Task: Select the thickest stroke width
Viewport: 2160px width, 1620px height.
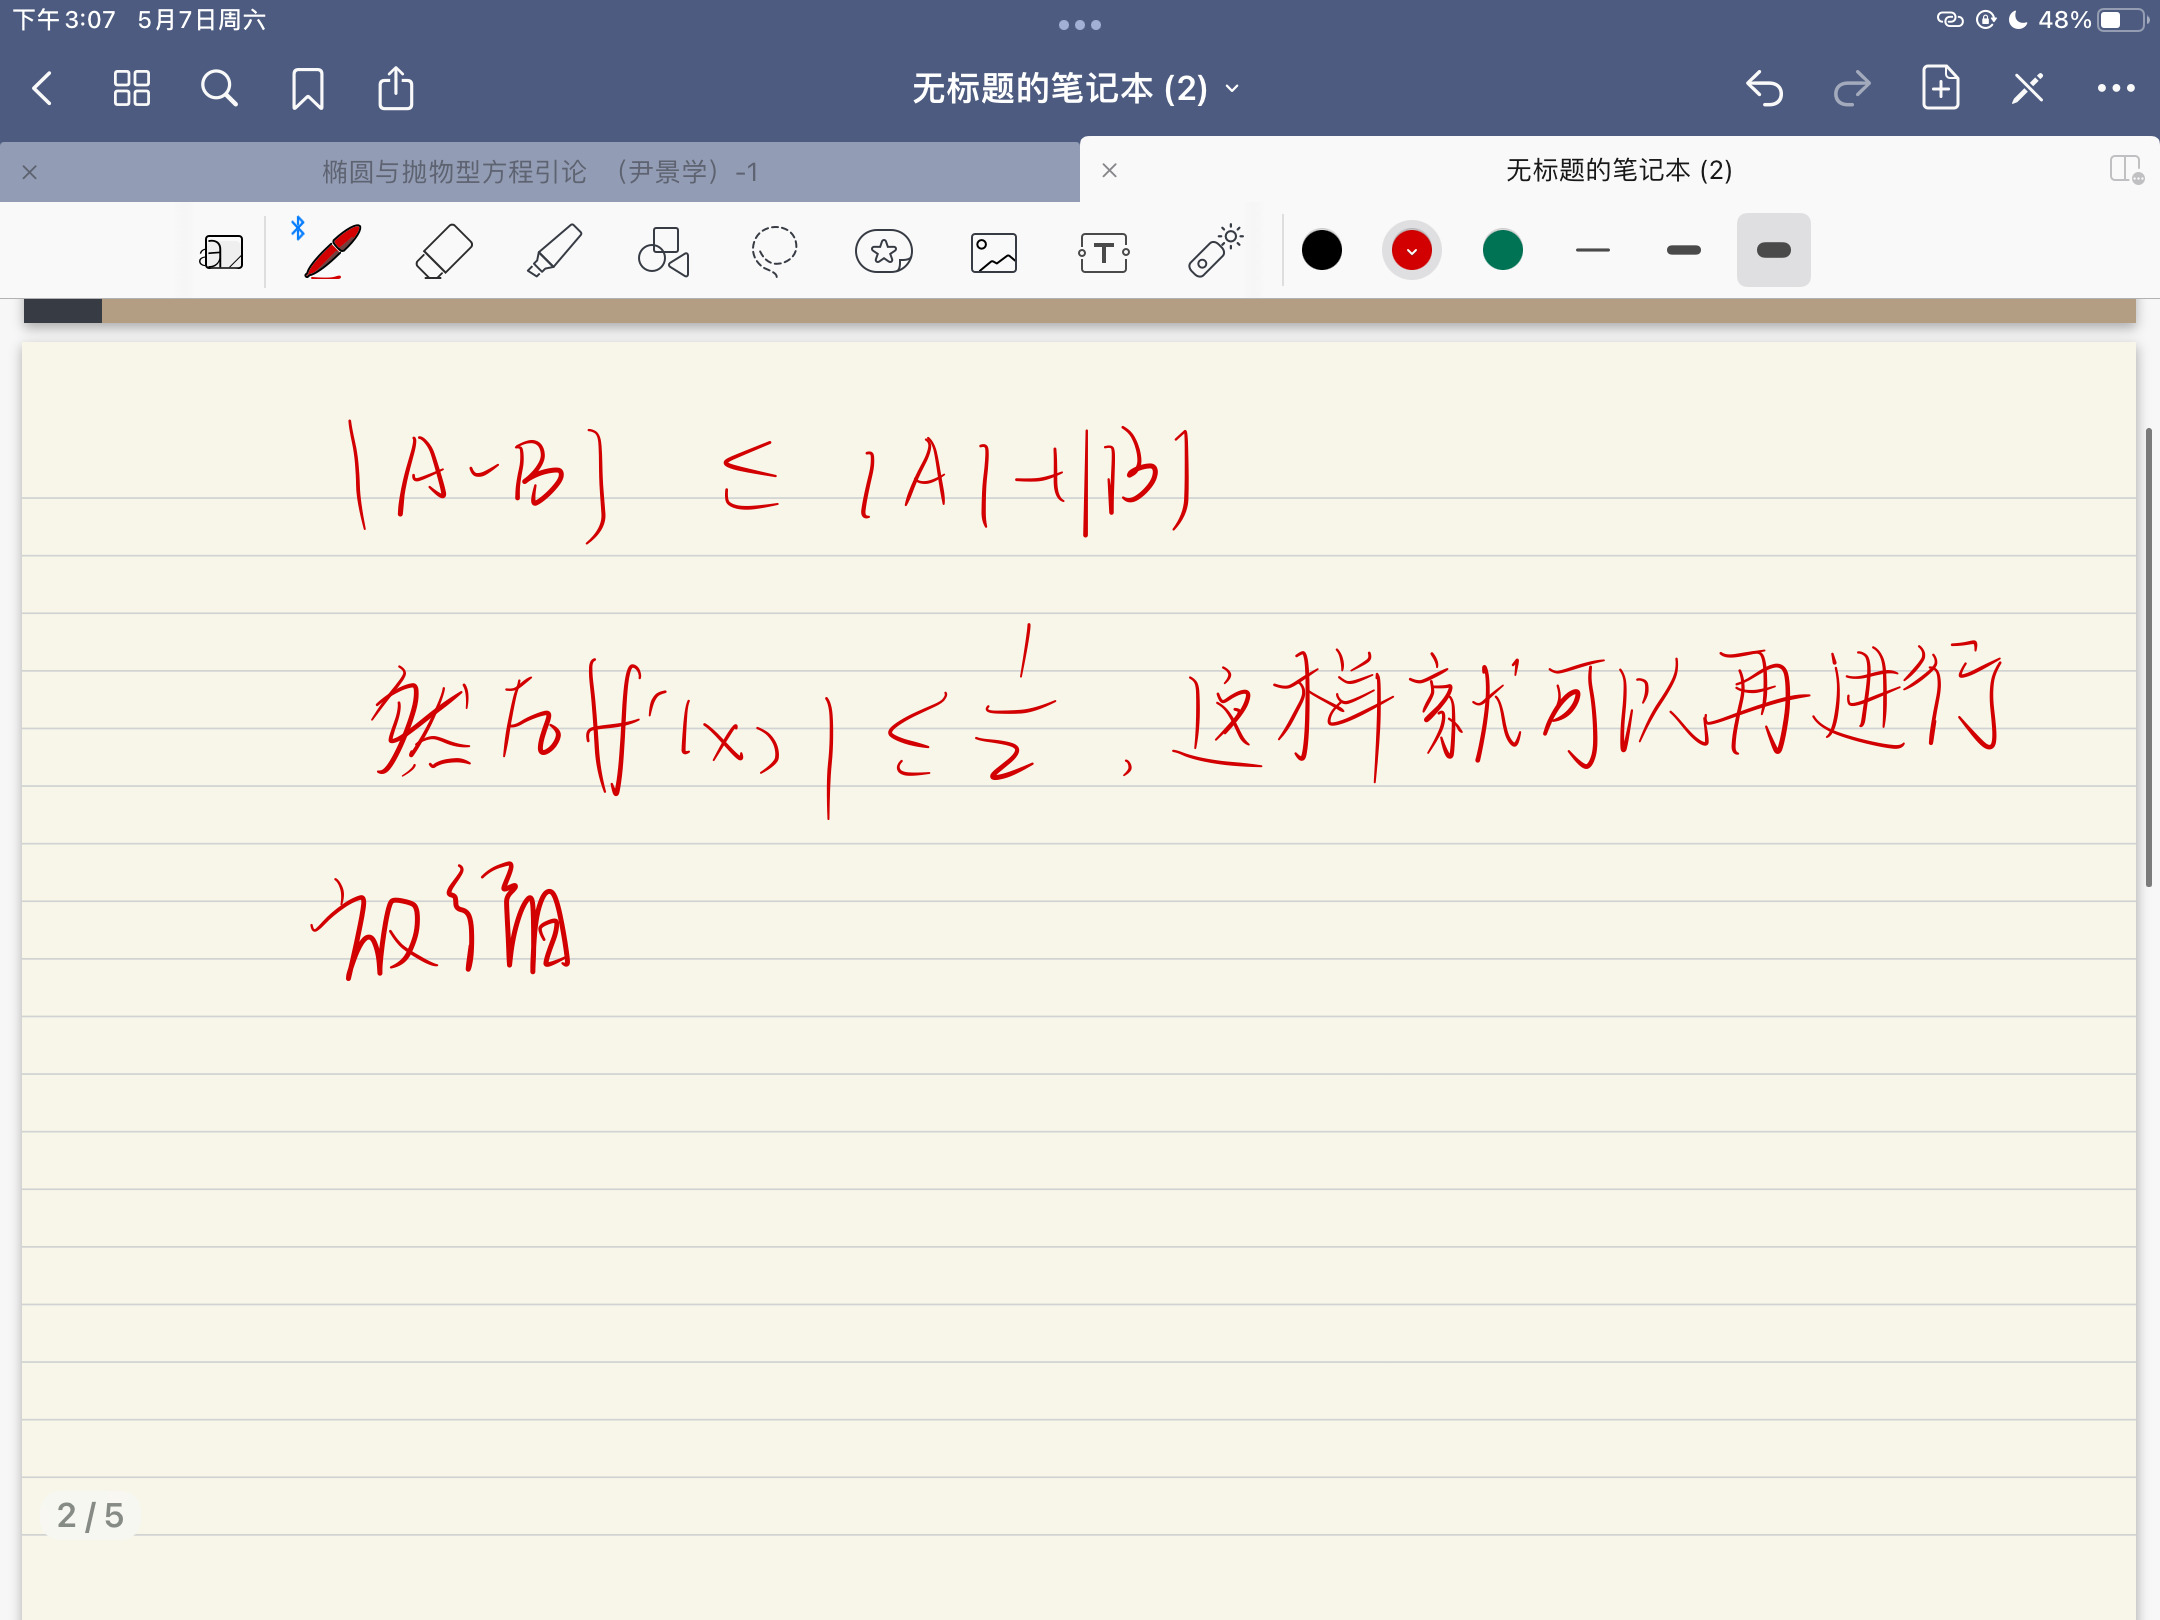Action: pos(1773,250)
